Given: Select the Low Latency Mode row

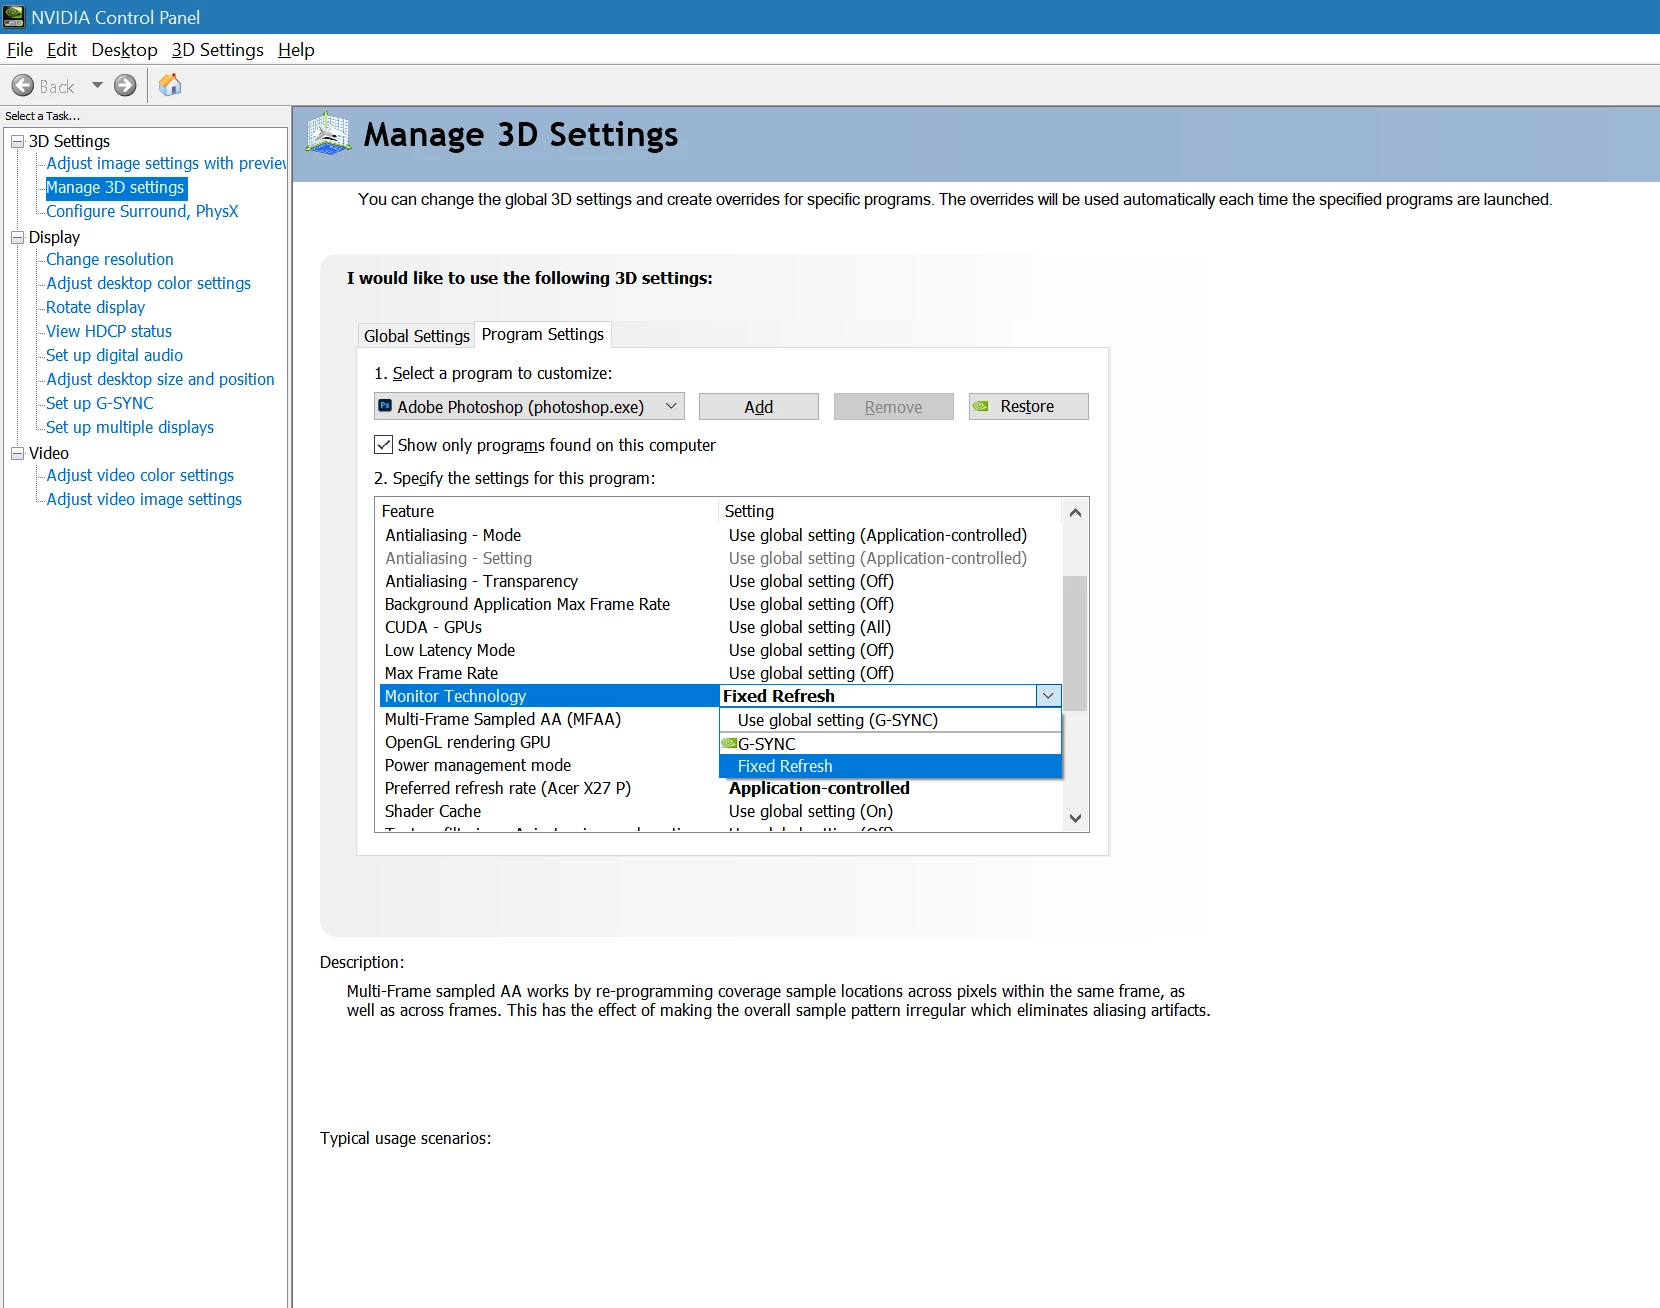Looking at the screenshot, I should pos(718,650).
